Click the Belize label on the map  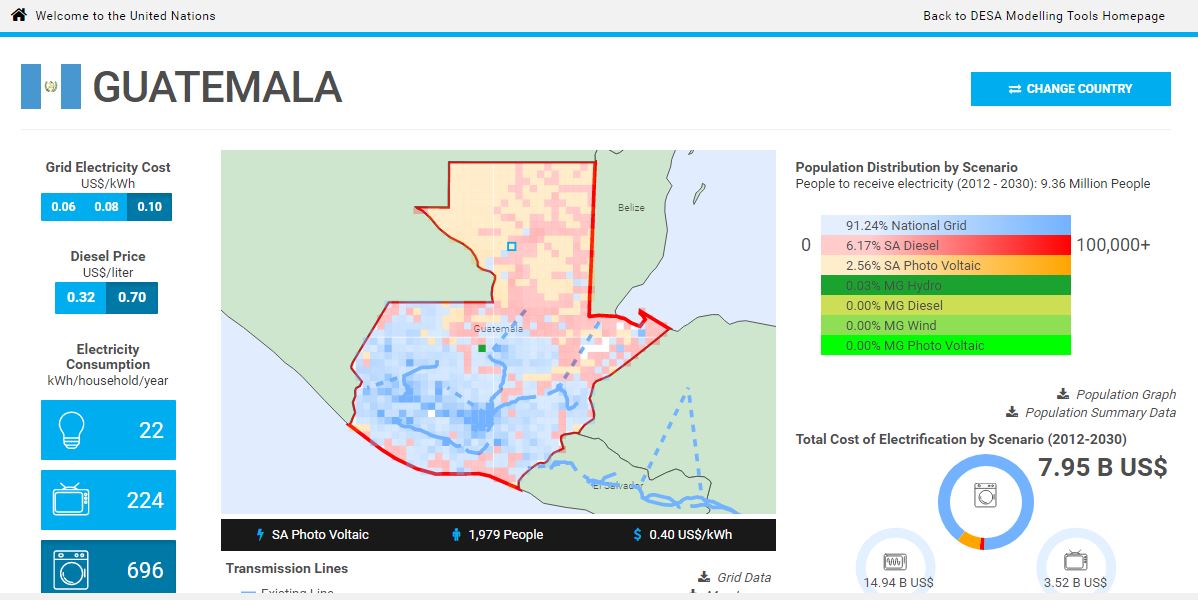pos(631,207)
